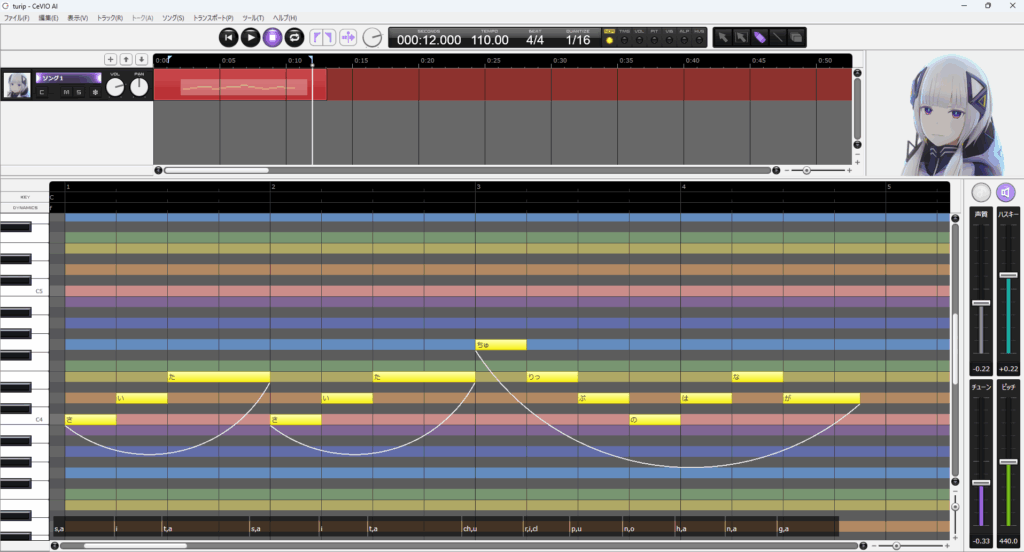Move track up with up arrow

coord(126,59)
